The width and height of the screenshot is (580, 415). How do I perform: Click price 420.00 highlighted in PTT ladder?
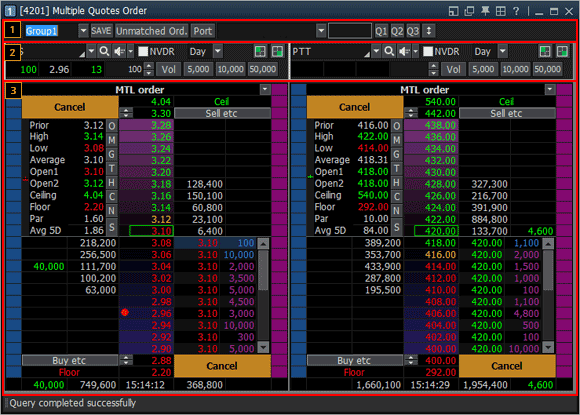pyautogui.click(x=436, y=231)
